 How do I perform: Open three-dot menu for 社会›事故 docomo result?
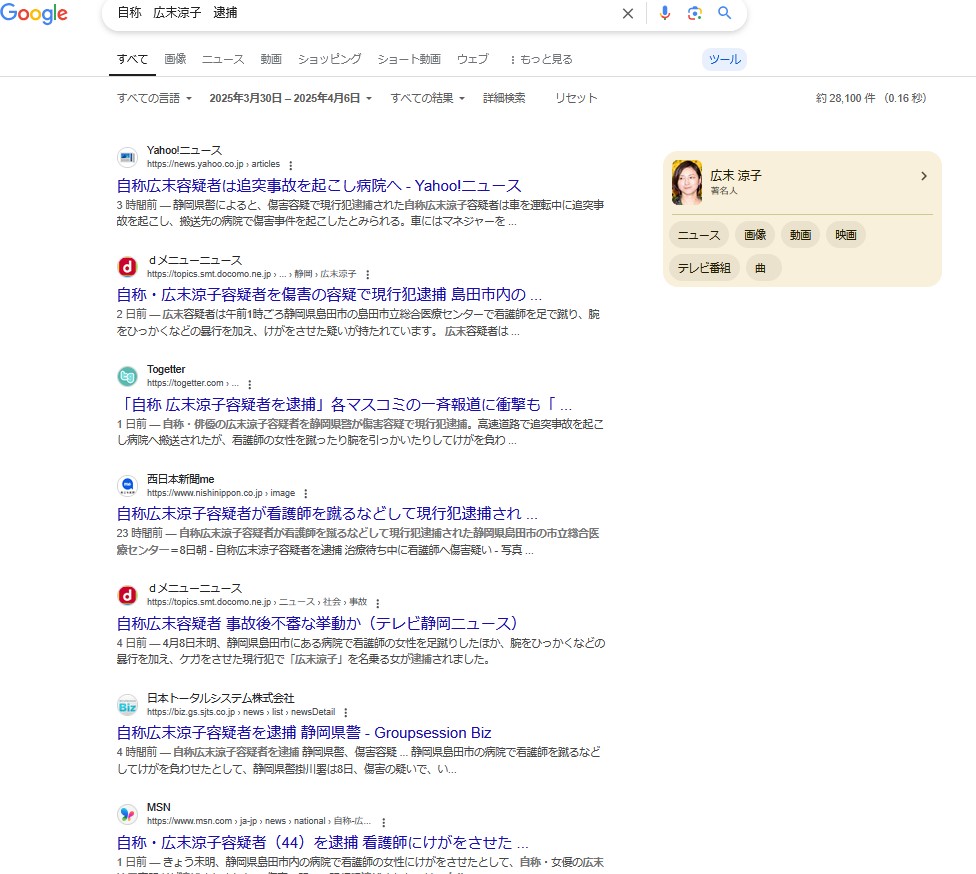pos(378,603)
